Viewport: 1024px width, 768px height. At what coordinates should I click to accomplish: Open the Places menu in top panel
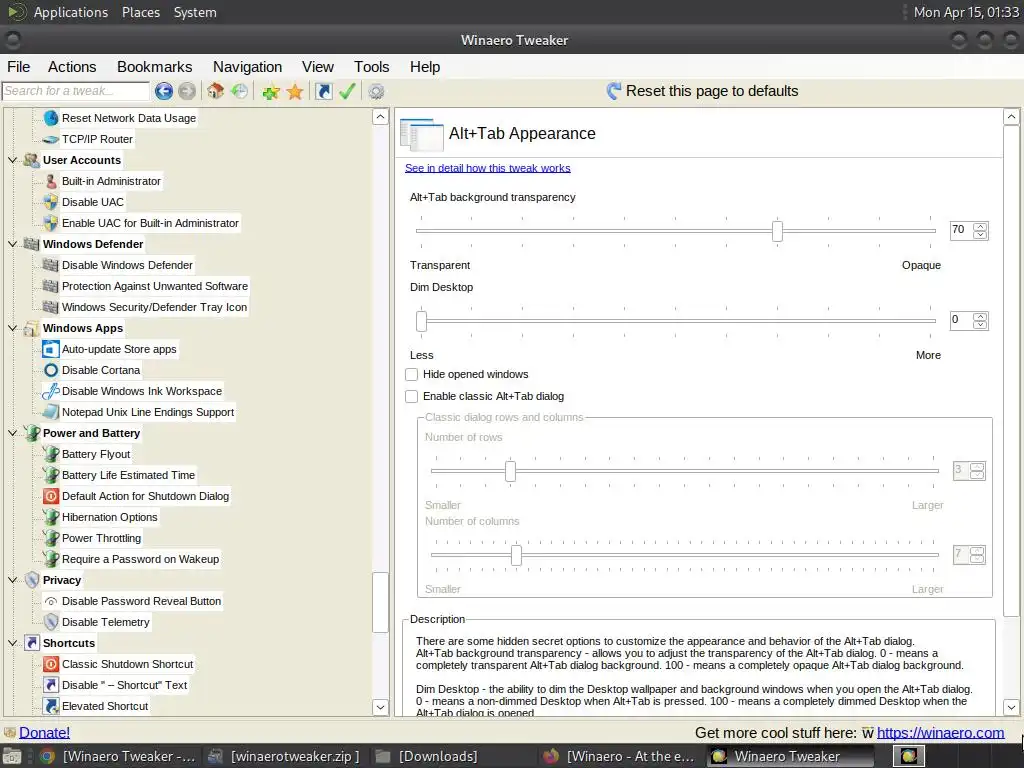141,12
